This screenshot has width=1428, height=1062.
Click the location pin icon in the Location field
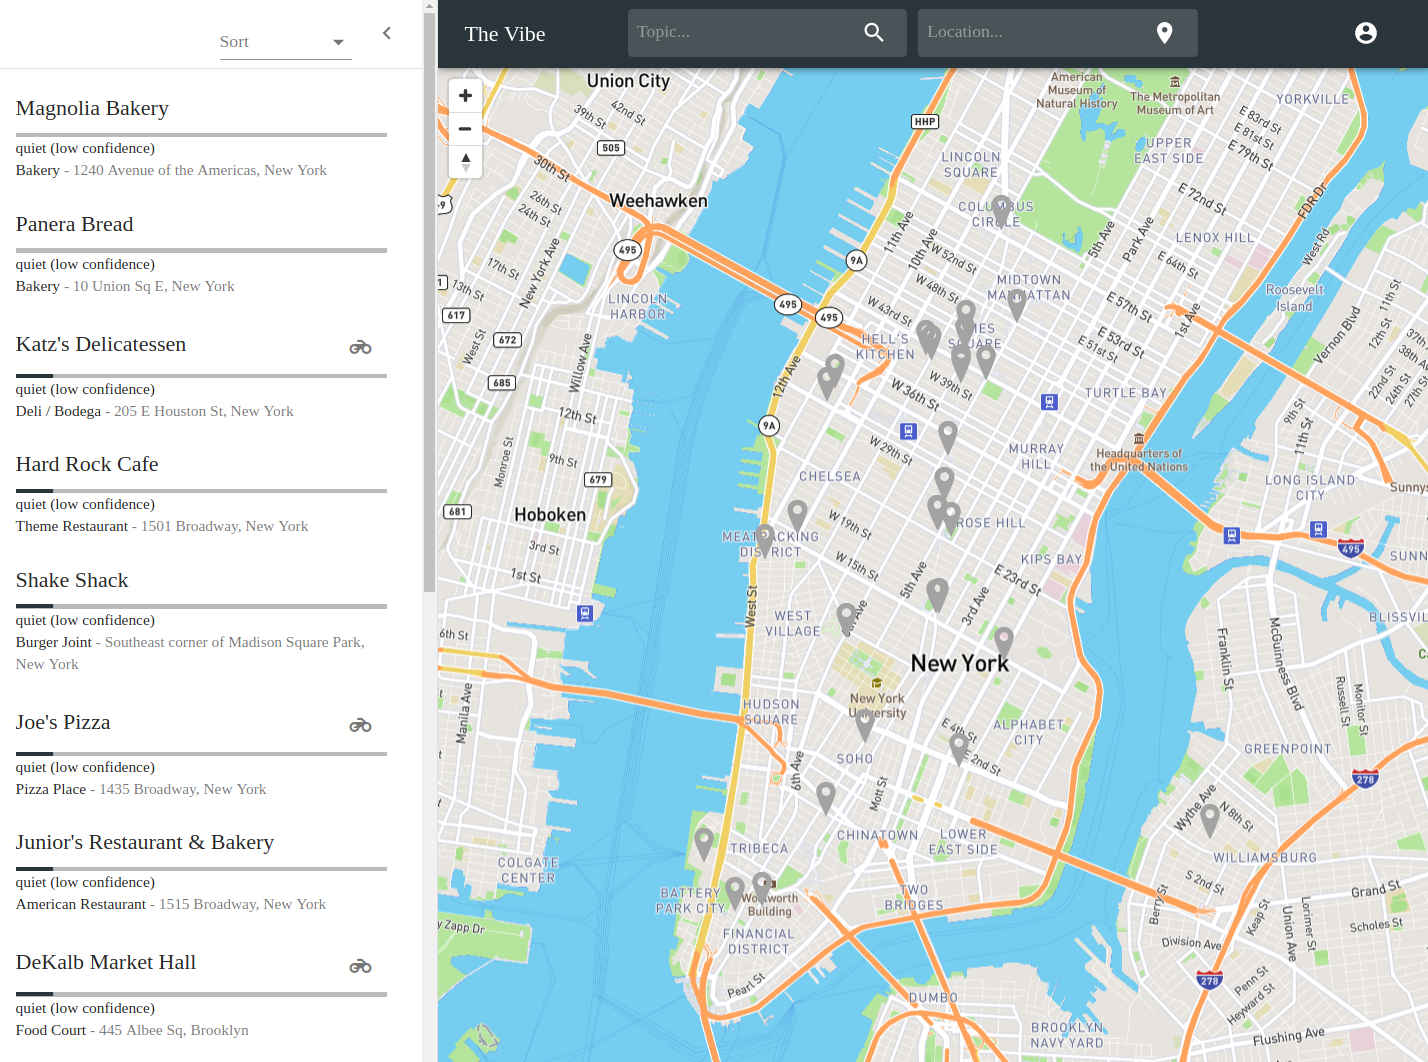(1164, 33)
